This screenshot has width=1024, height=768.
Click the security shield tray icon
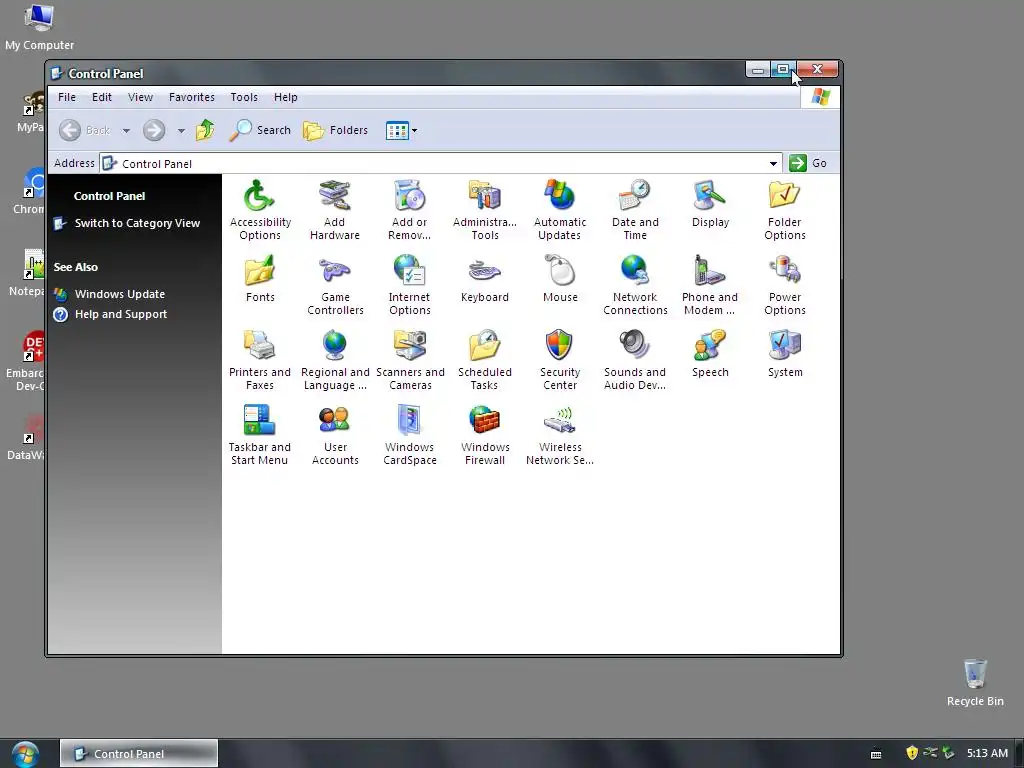912,753
